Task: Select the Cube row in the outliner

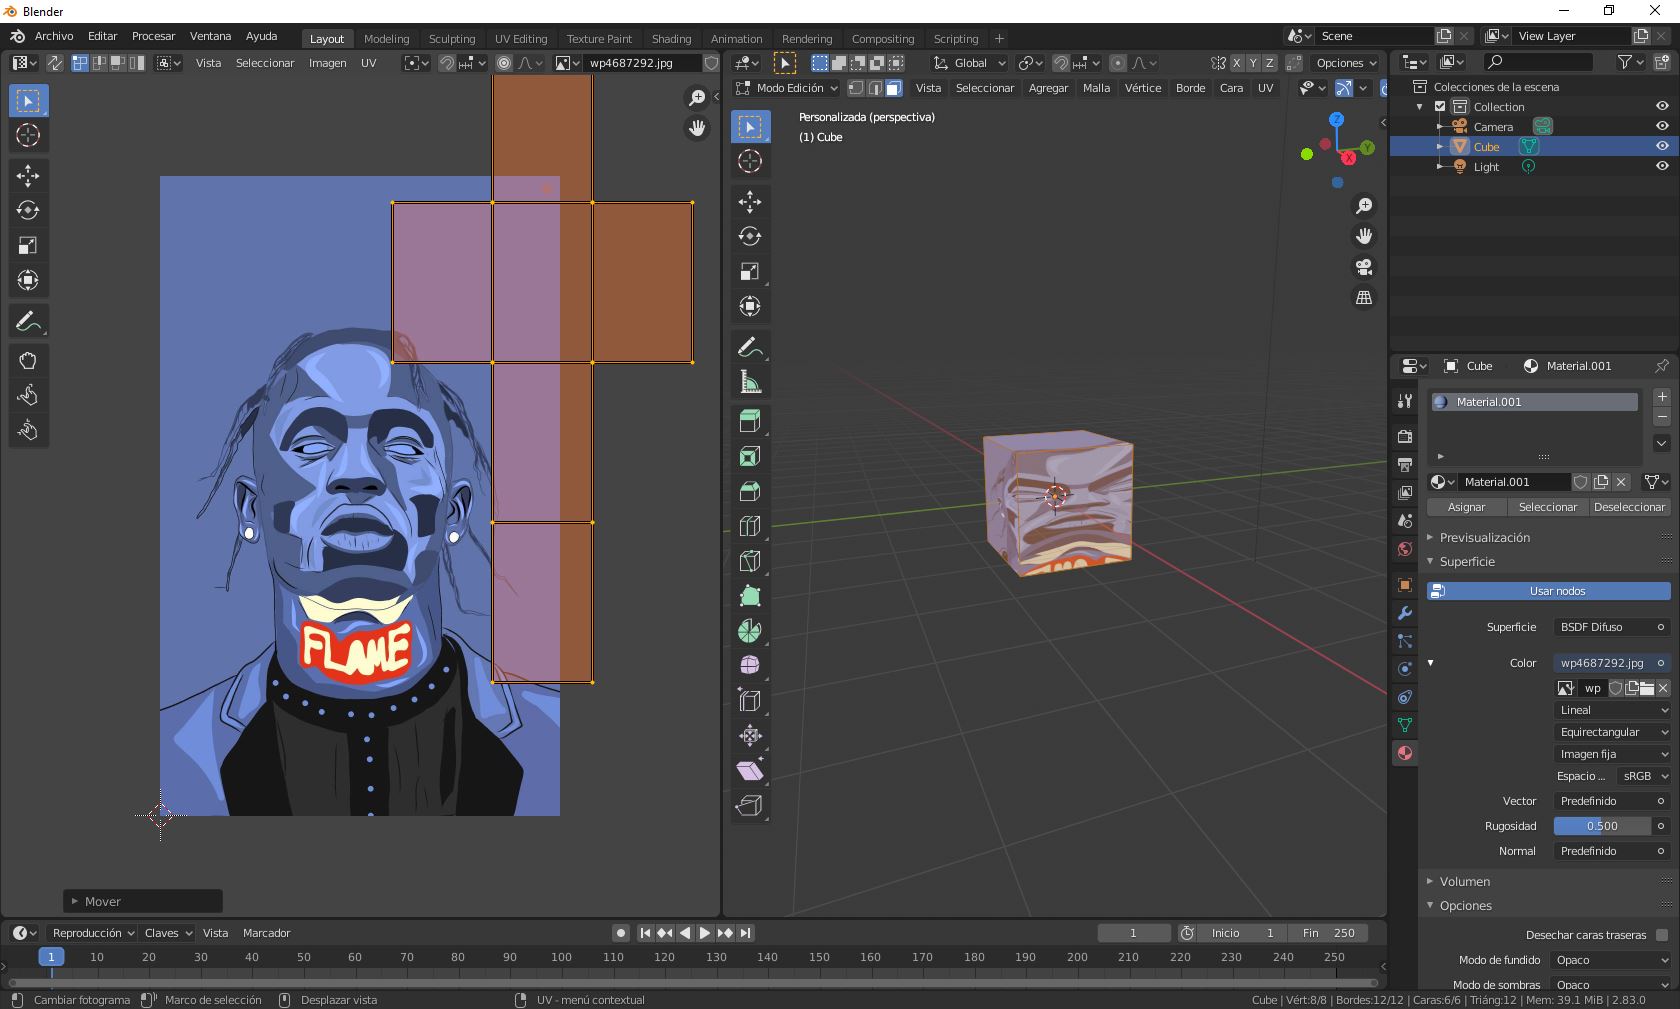Action: 1534,147
